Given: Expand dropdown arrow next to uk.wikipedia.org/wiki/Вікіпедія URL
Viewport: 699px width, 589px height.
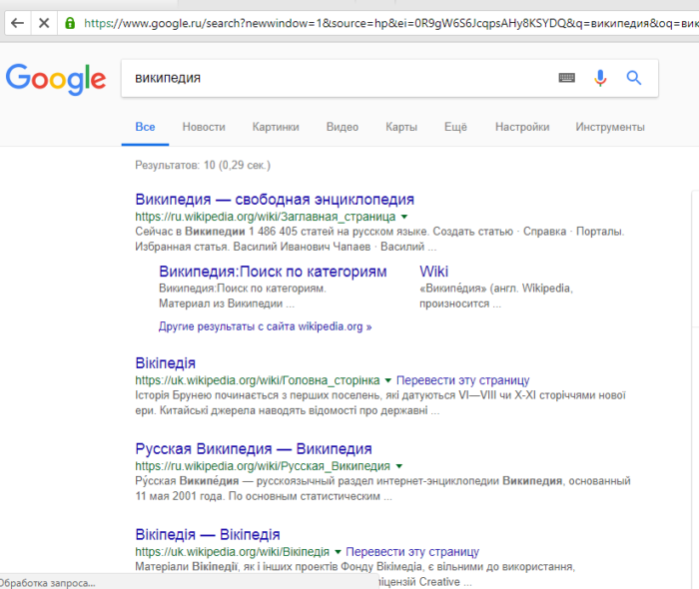Looking at the screenshot, I should tap(338, 552).
